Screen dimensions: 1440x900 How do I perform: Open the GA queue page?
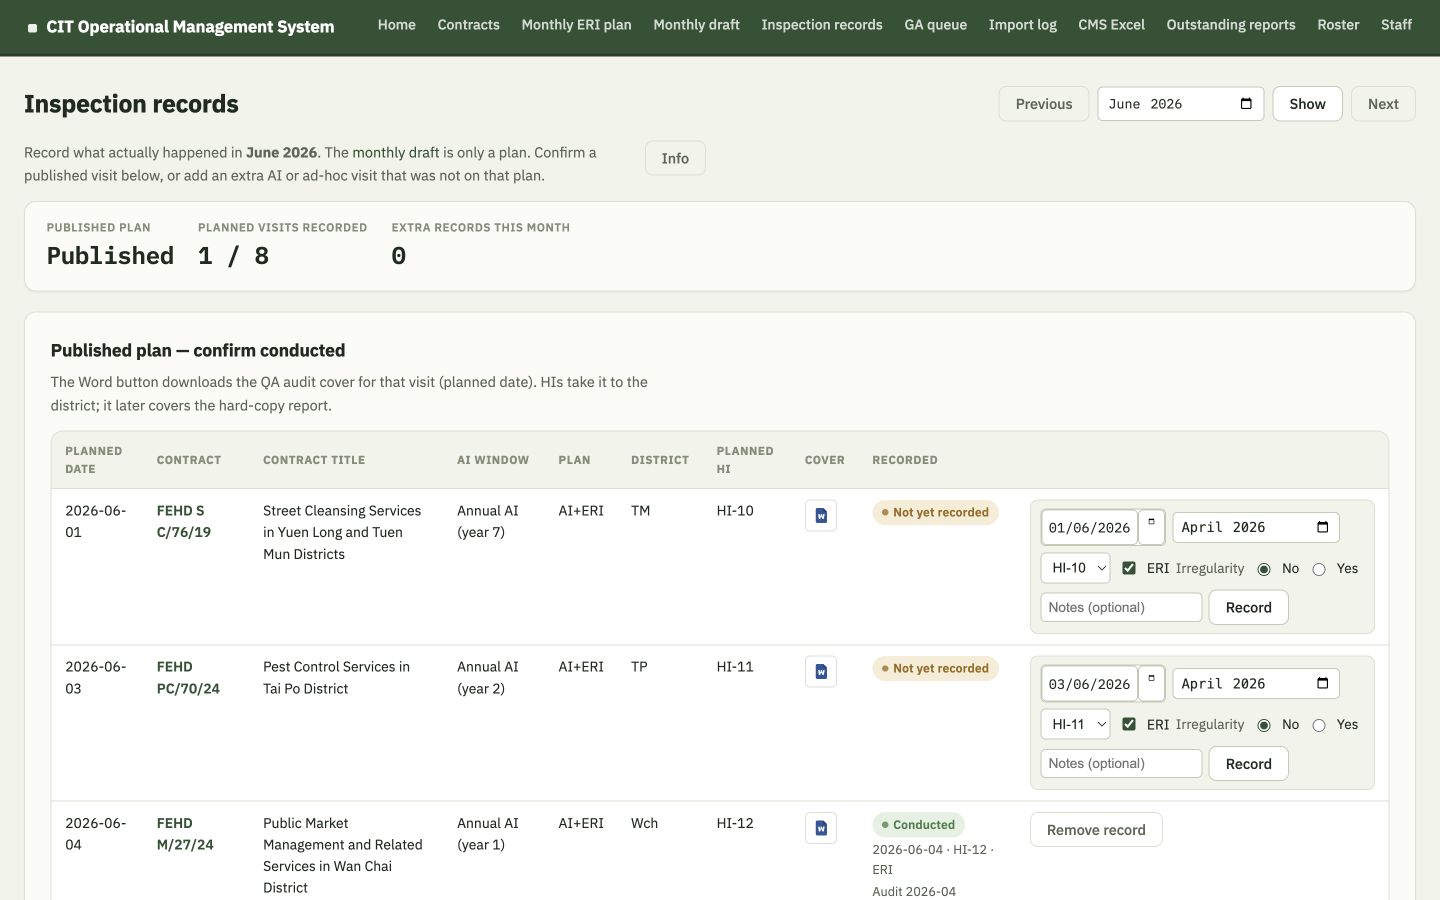935,25
